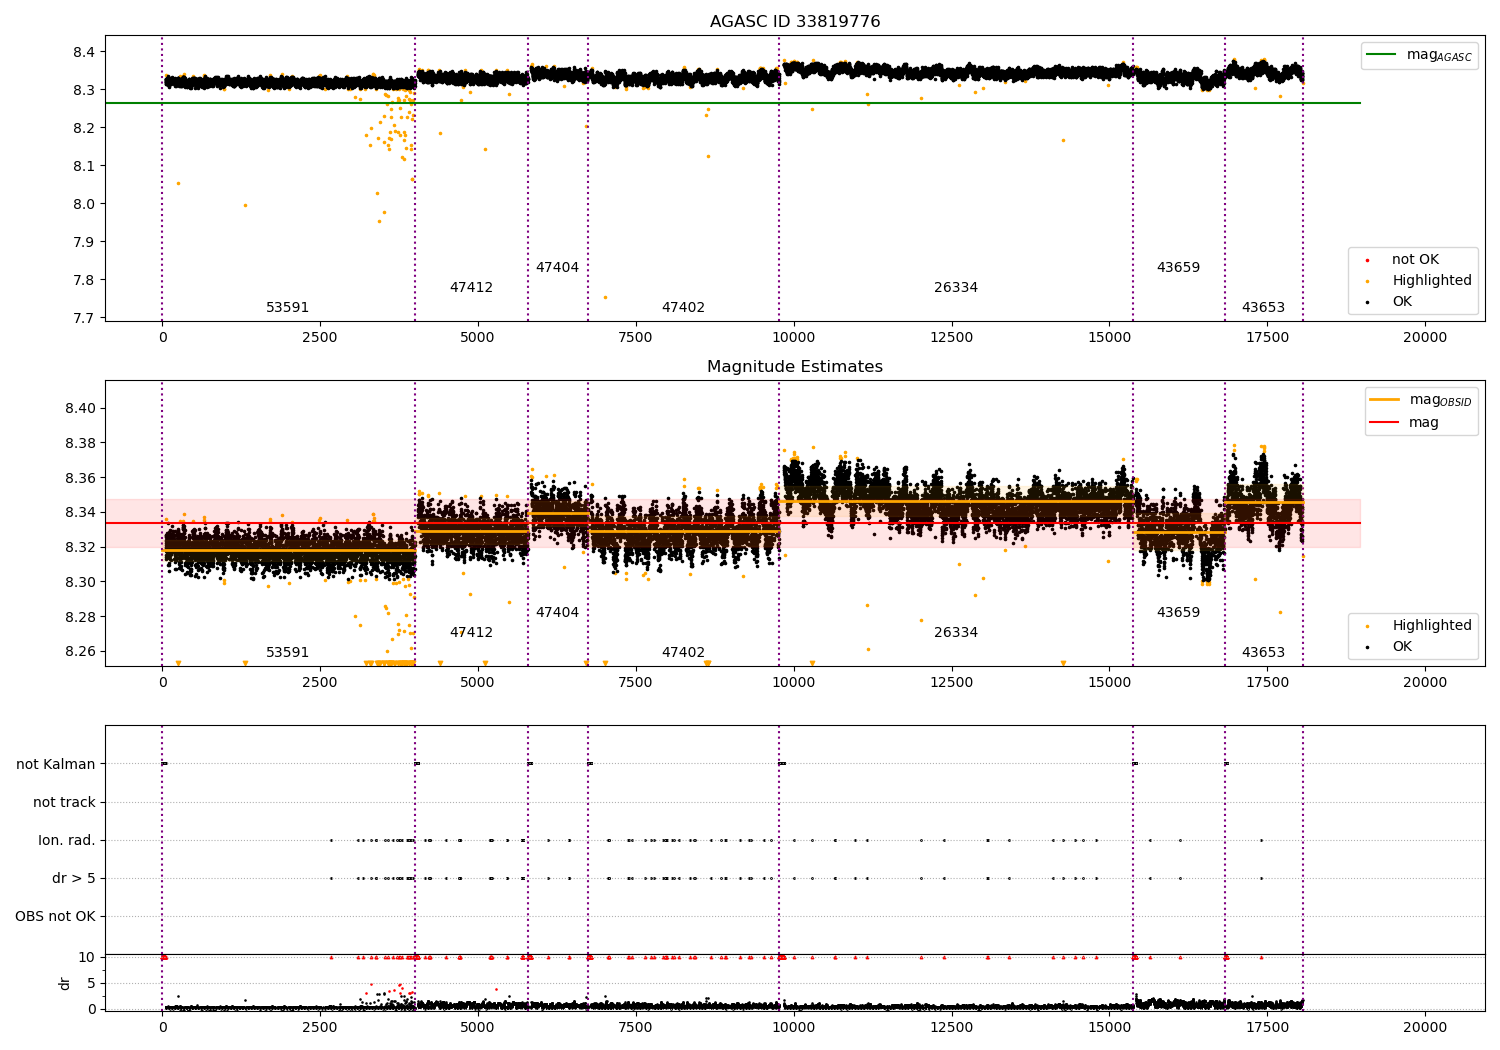Click obsid label 53591 in AGASC ID plot
Viewport: 1500px width, 1050px height.
point(287,308)
